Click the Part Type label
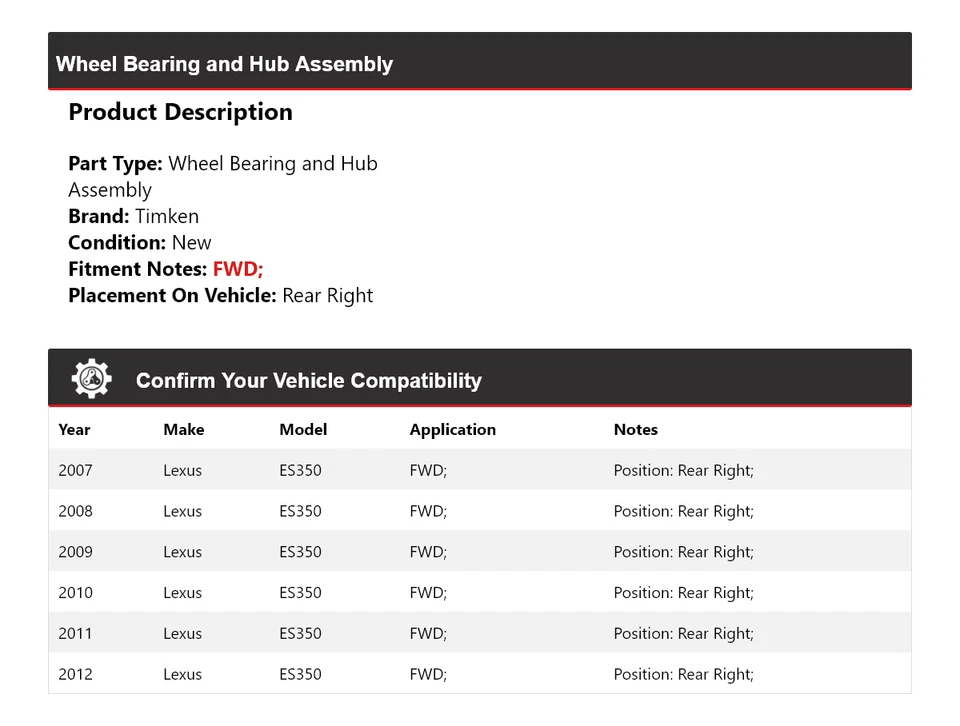The height and width of the screenshot is (726, 960). [115, 164]
